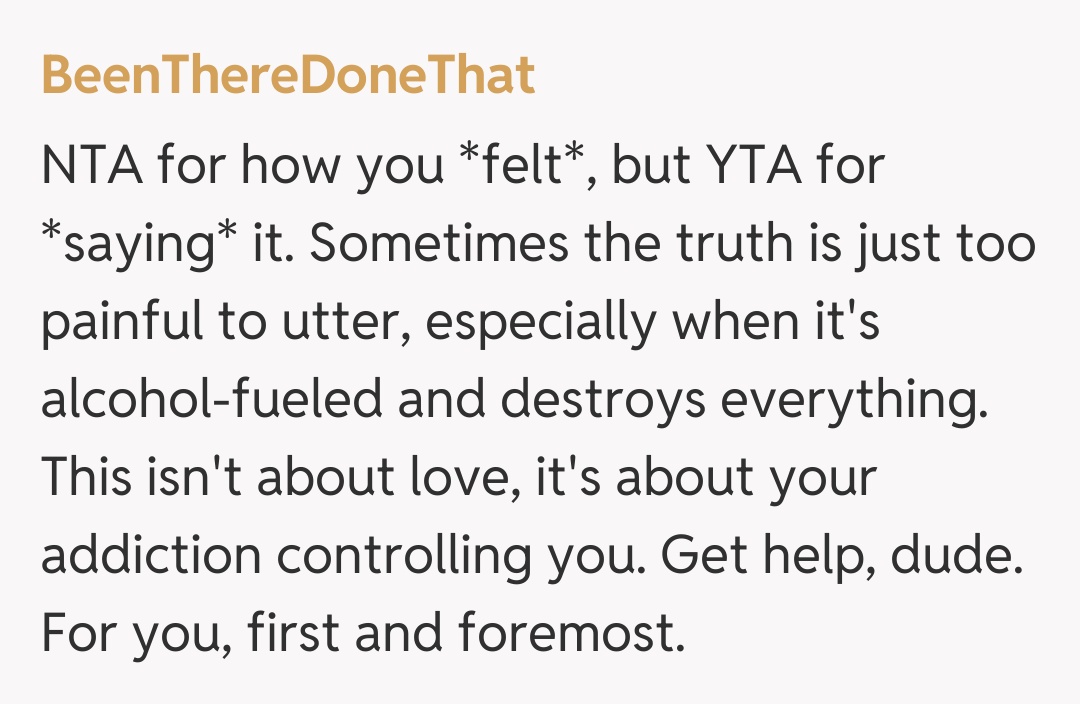Screen dimensions: 1080x704
Task: Click the word "foremost" ending the comment
Action: tap(569, 635)
